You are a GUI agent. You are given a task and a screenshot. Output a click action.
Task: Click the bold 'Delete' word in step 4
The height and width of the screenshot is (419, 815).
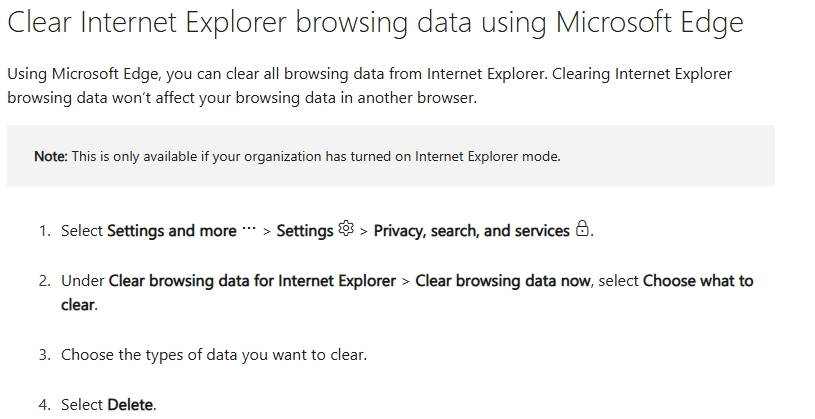coord(130,404)
